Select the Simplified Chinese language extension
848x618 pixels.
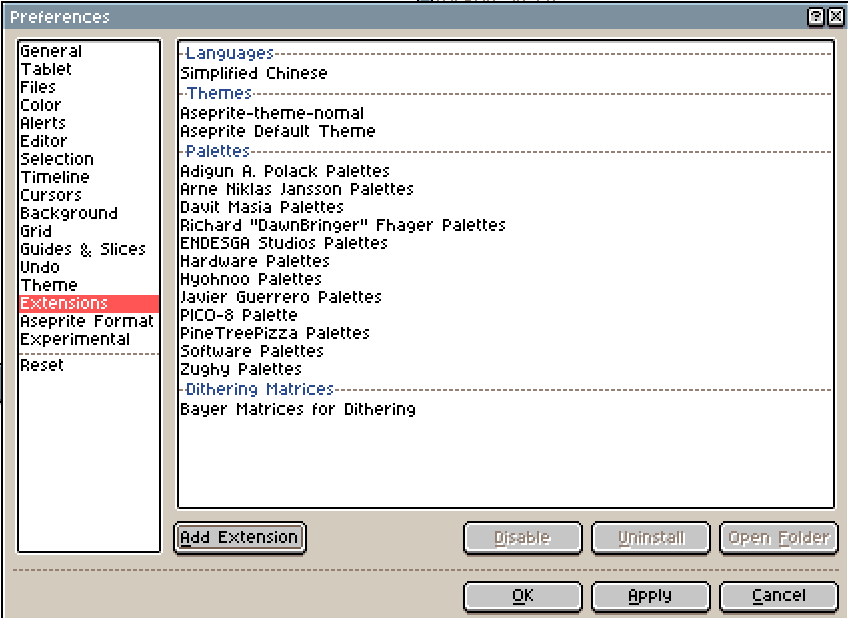click(x=506, y=73)
